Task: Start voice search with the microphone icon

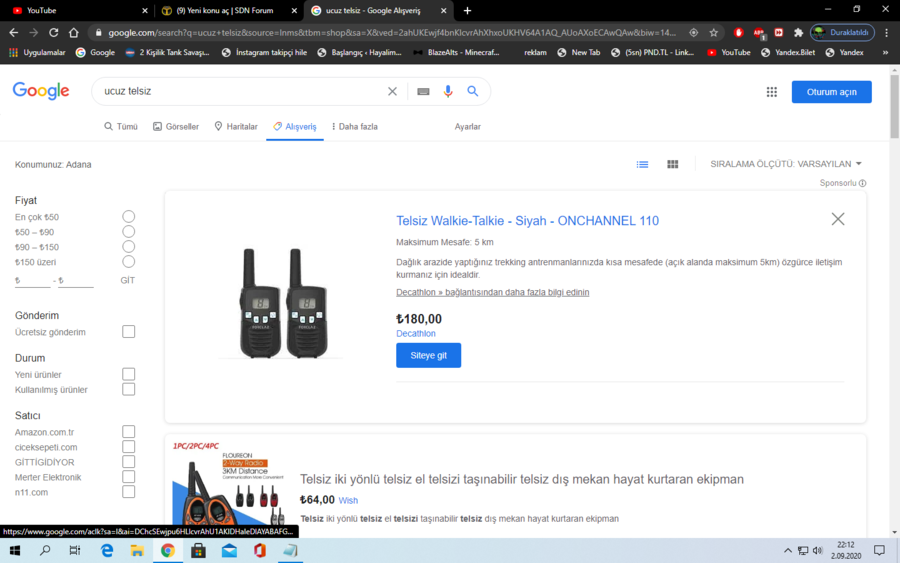Action: pos(448,91)
